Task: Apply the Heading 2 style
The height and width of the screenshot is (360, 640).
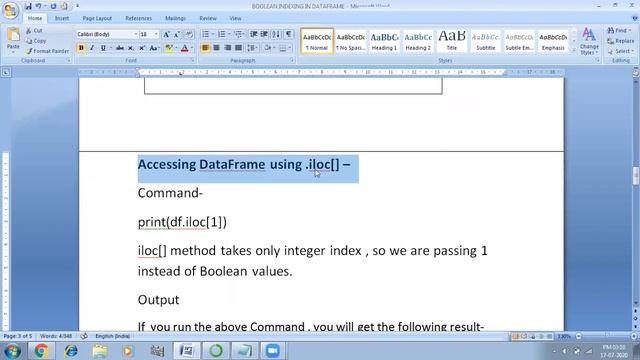Action: point(418,41)
